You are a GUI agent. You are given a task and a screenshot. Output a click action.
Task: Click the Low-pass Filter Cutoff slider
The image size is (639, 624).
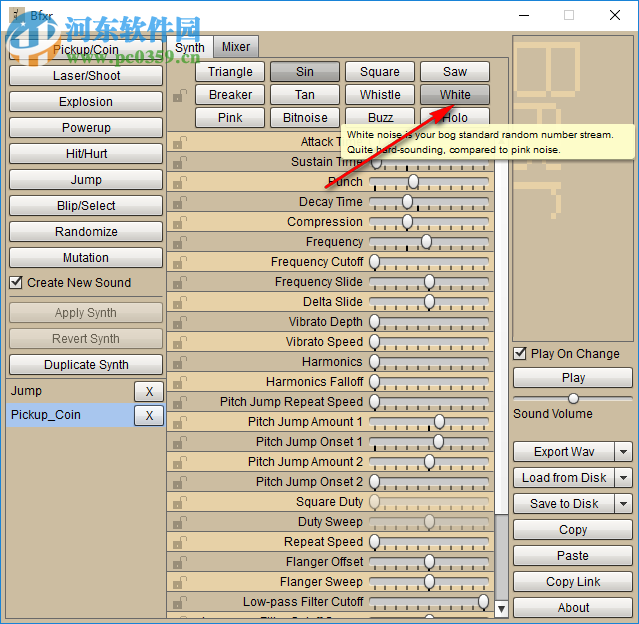coord(429,602)
